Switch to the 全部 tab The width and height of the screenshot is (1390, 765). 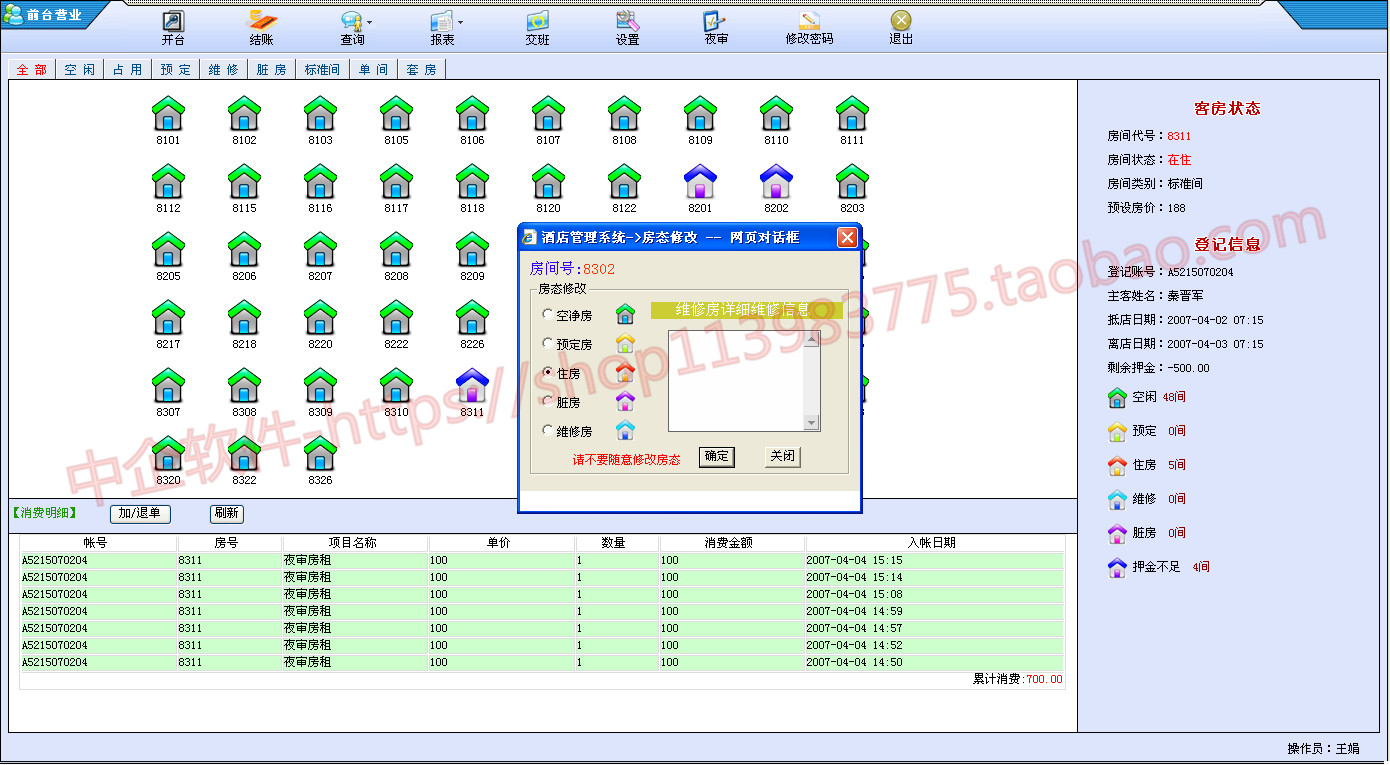tap(32, 69)
